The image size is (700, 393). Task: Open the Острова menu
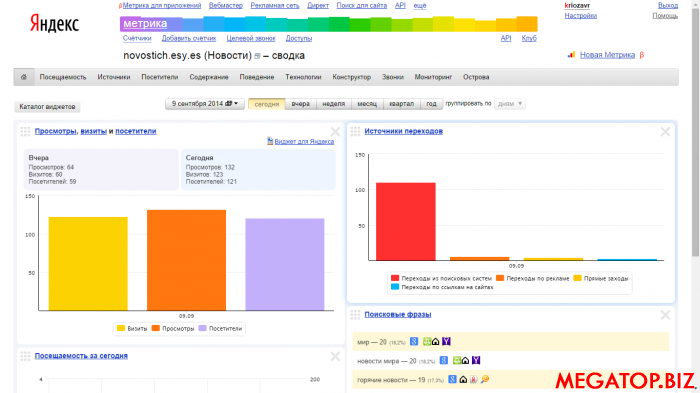476,77
